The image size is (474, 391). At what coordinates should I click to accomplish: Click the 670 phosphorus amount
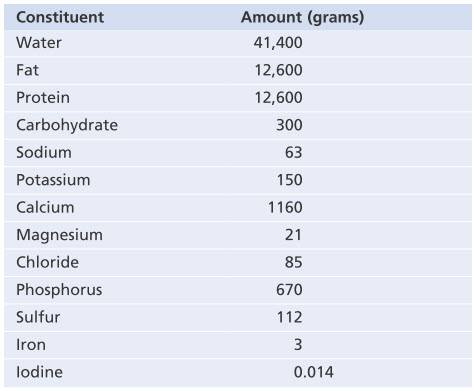pos(289,290)
